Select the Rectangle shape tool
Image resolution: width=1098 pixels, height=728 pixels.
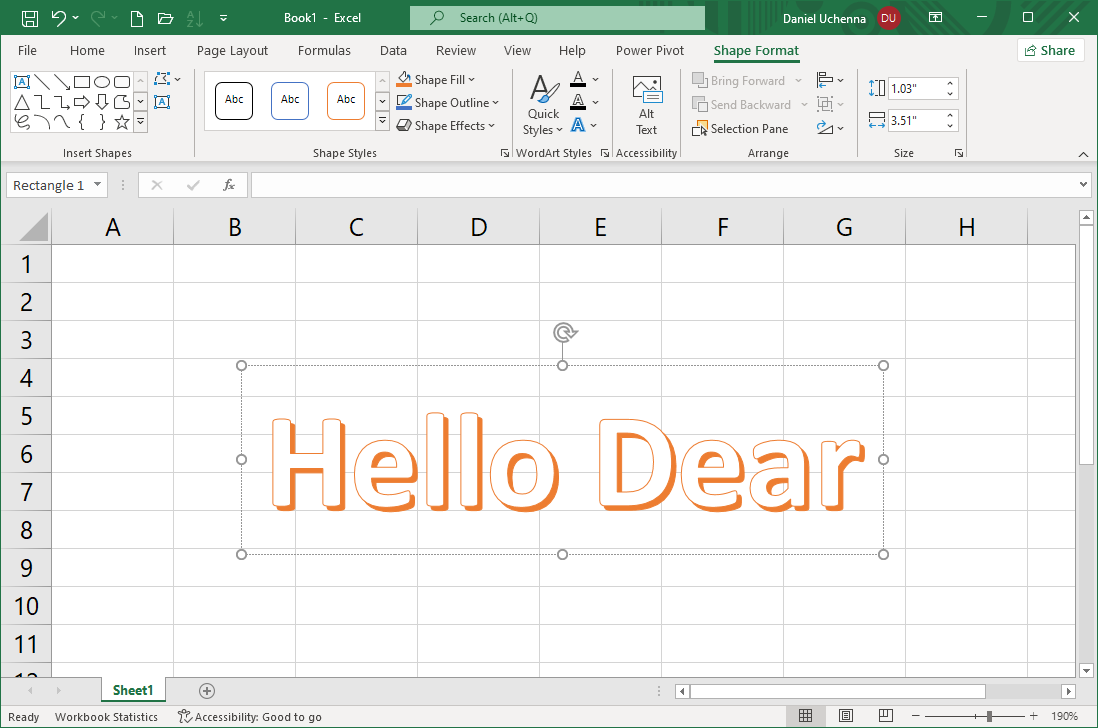82,82
